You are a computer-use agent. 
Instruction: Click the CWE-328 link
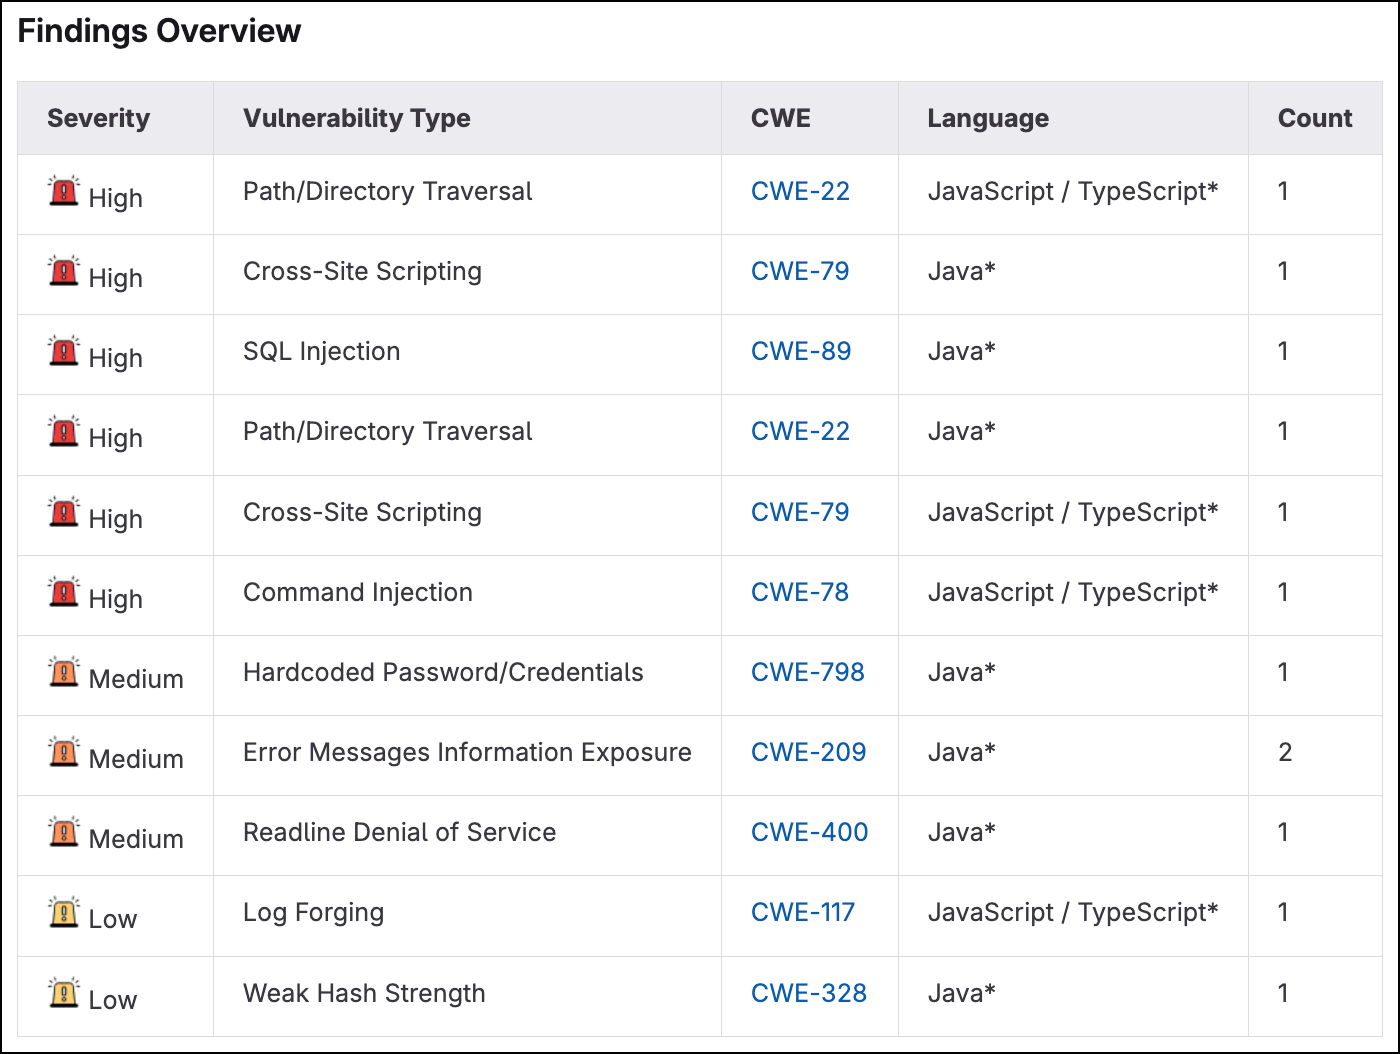click(x=808, y=993)
